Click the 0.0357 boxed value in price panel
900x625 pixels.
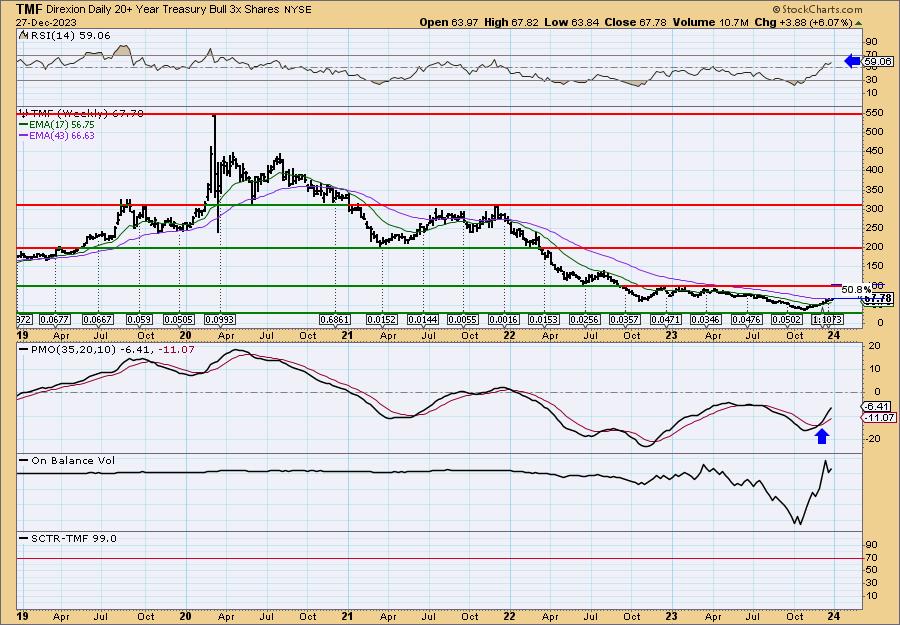(x=624, y=319)
